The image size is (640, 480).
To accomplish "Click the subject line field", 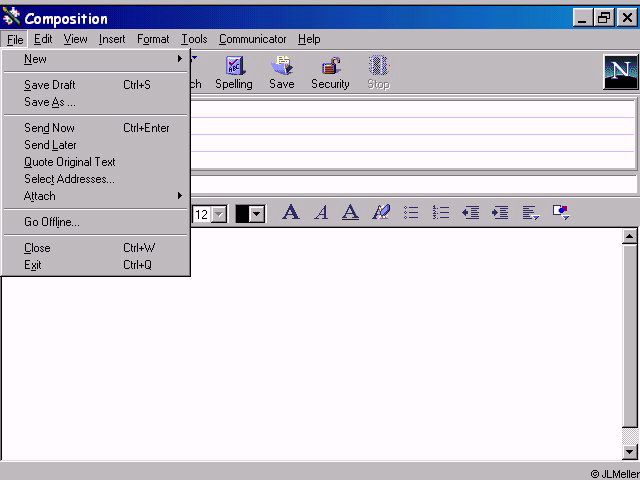I will point(413,184).
